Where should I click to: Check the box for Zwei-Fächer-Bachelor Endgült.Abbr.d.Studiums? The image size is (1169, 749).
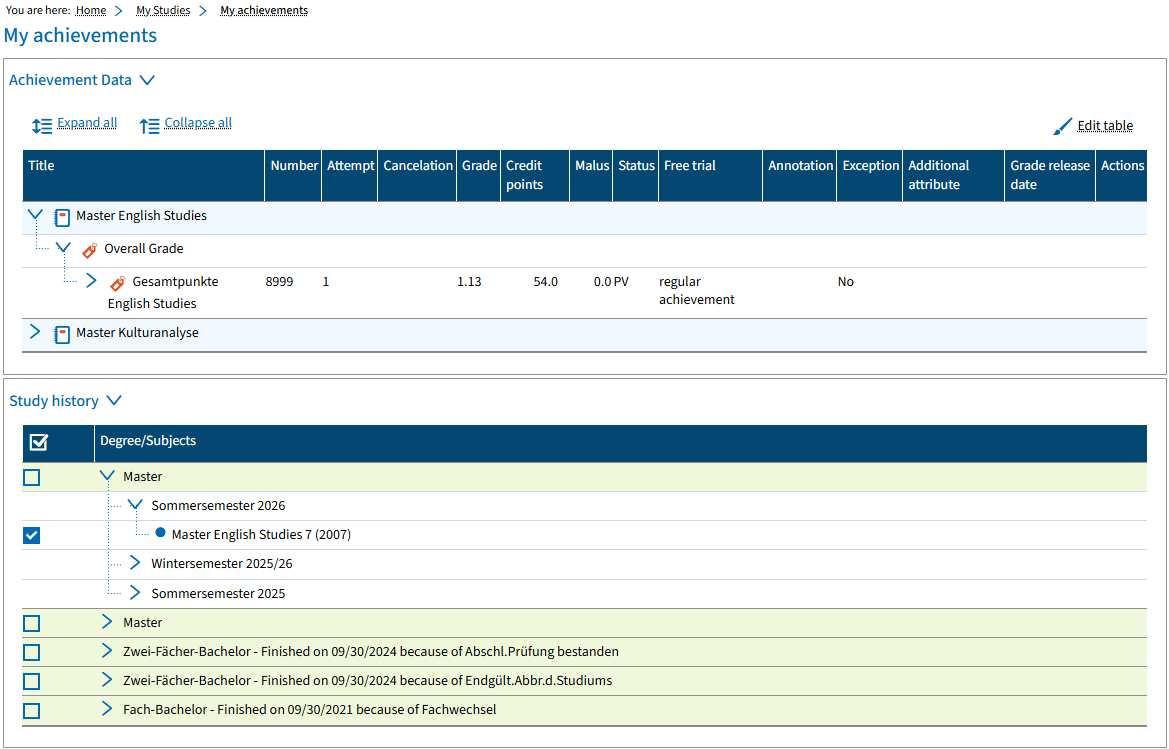pos(31,681)
